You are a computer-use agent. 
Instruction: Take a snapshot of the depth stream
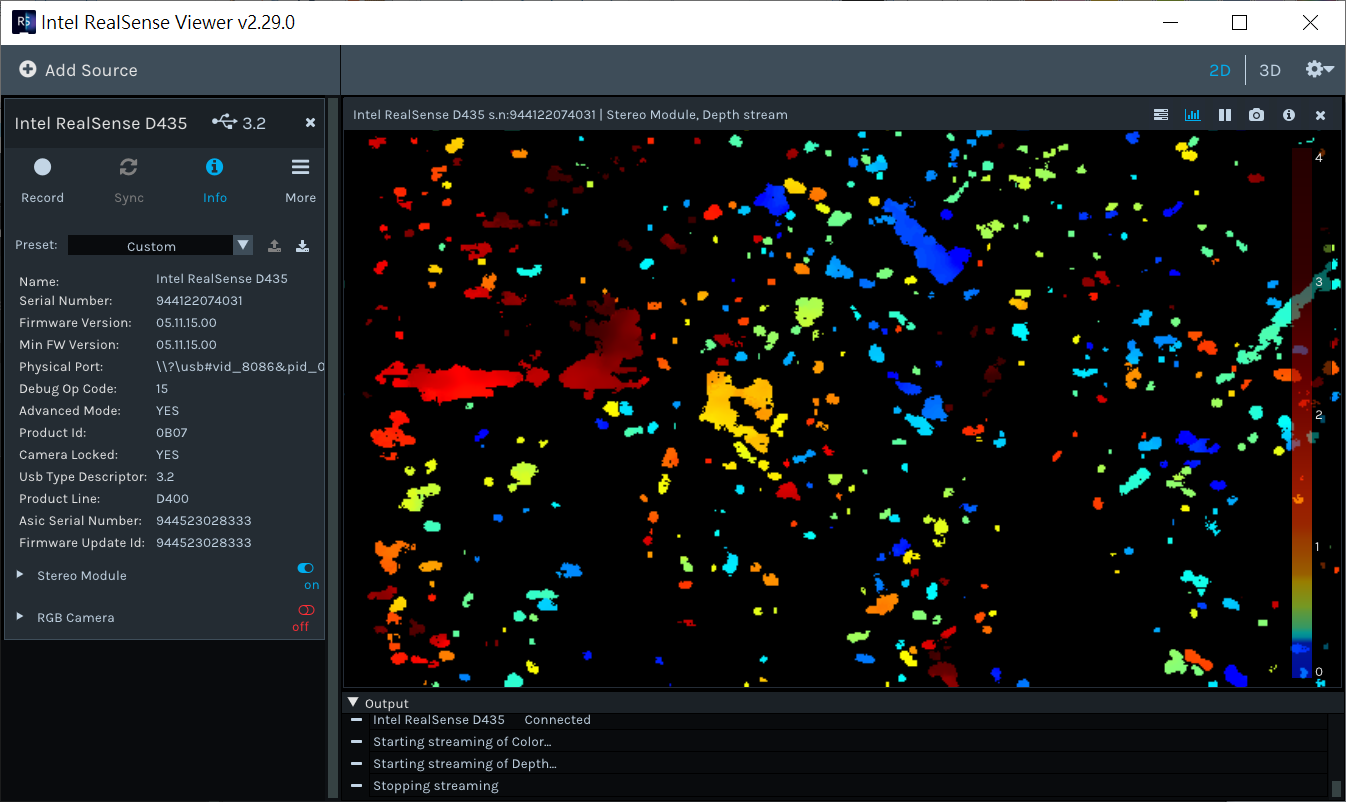click(1256, 114)
